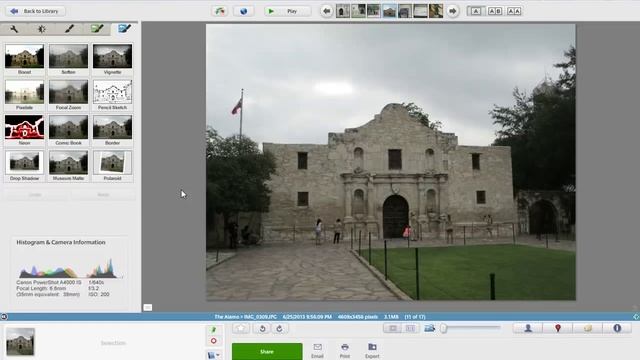Click the grayed-out Undo button

click(x=35, y=195)
